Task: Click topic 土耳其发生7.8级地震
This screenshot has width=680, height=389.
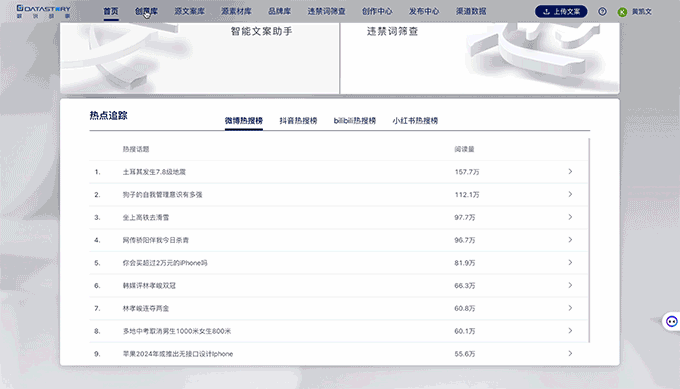Action: (154, 172)
